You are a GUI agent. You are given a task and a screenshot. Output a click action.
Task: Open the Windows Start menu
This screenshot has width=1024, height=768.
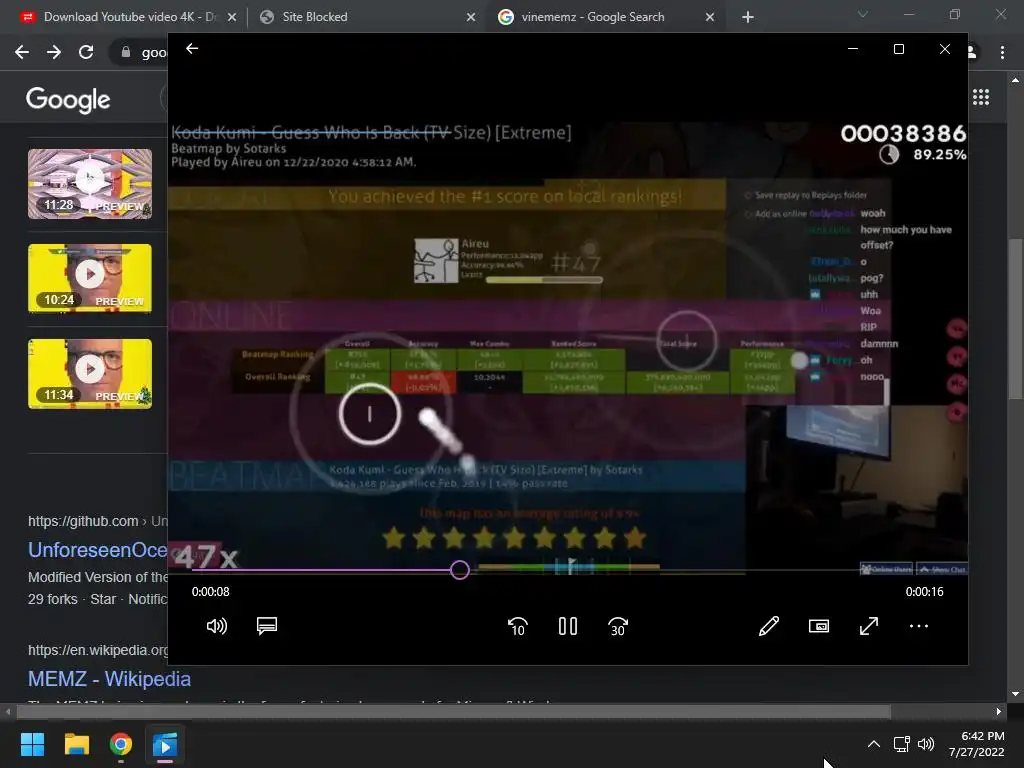32,744
